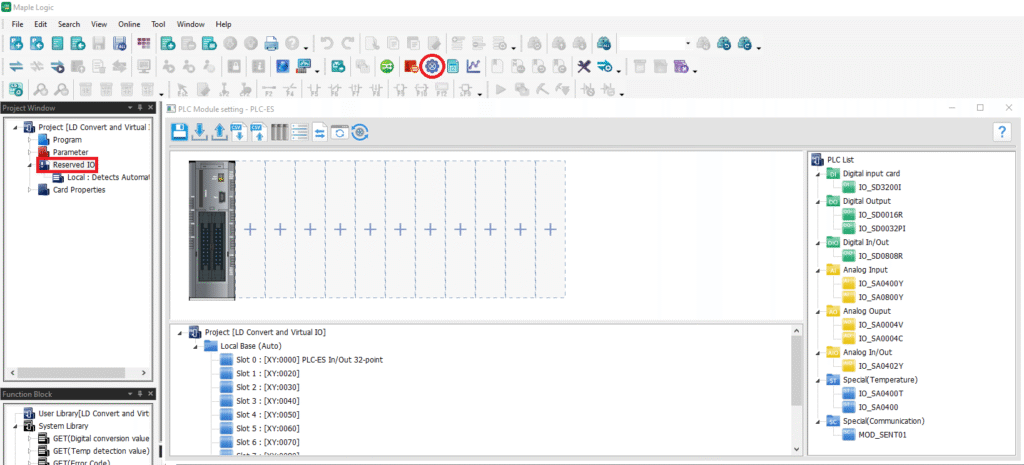Click the PLC-ES base unit image
The width and height of the screenshot is (1024, 465).
point(212,230)
